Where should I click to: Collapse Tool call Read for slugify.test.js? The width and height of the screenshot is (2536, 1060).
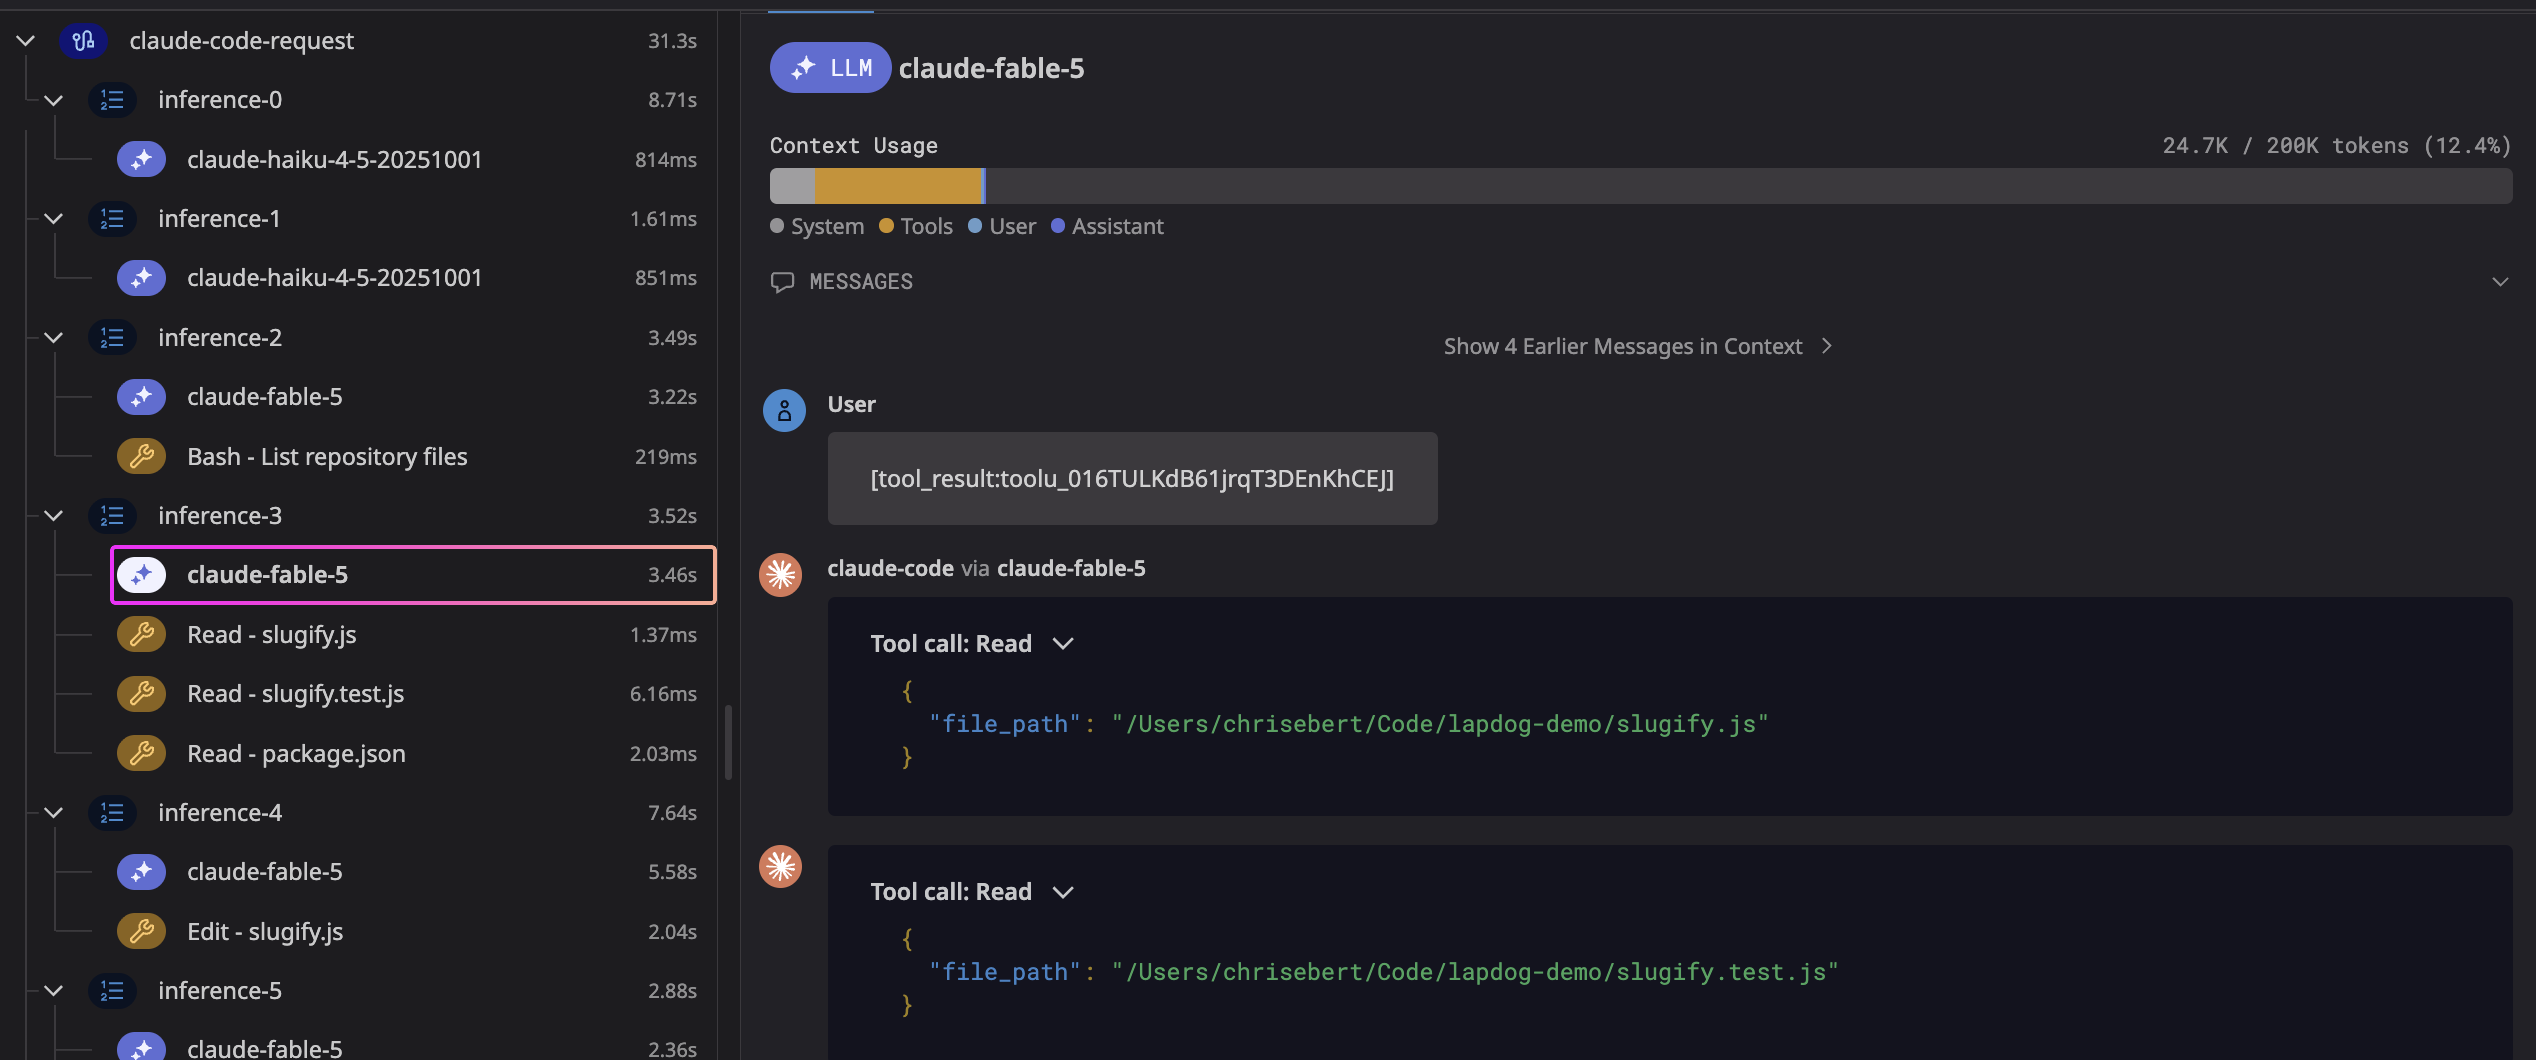coord(1063,892)
